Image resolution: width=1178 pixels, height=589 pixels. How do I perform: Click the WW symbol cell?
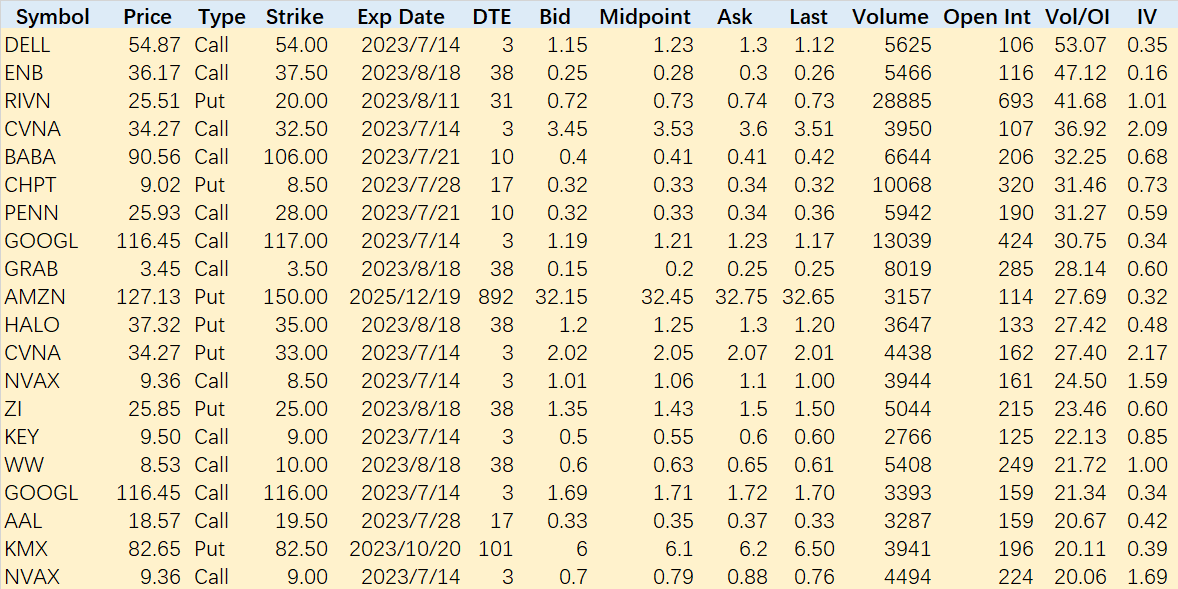24,465
